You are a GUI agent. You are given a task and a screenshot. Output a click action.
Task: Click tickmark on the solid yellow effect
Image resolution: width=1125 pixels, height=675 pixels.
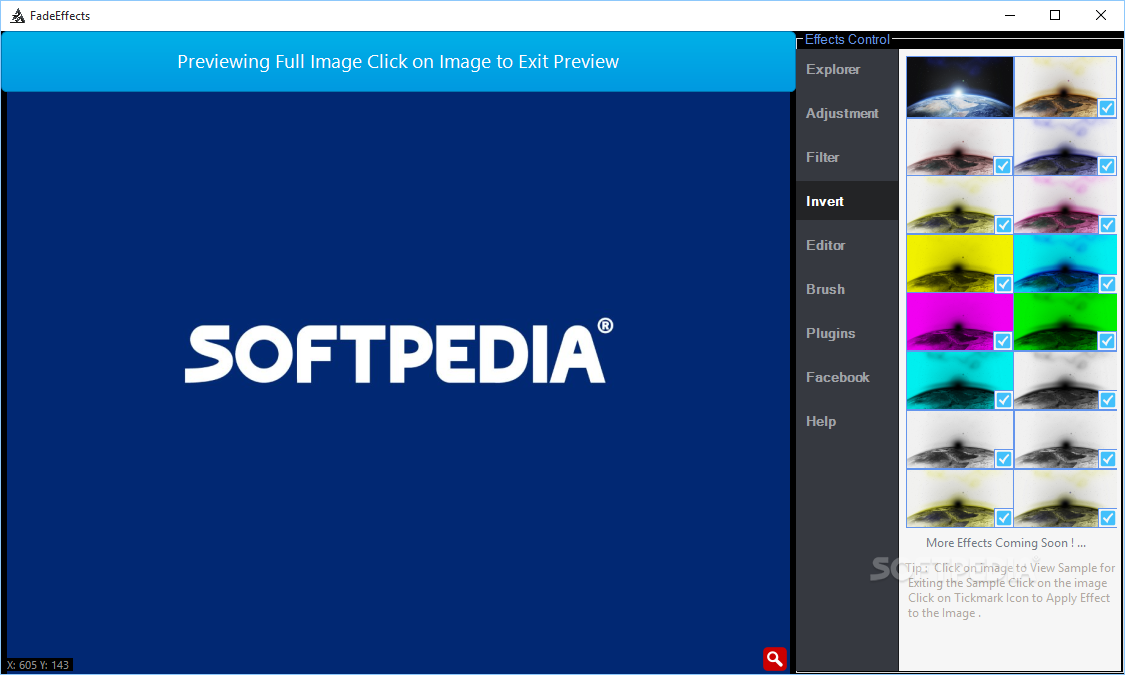click(1003, 284)
